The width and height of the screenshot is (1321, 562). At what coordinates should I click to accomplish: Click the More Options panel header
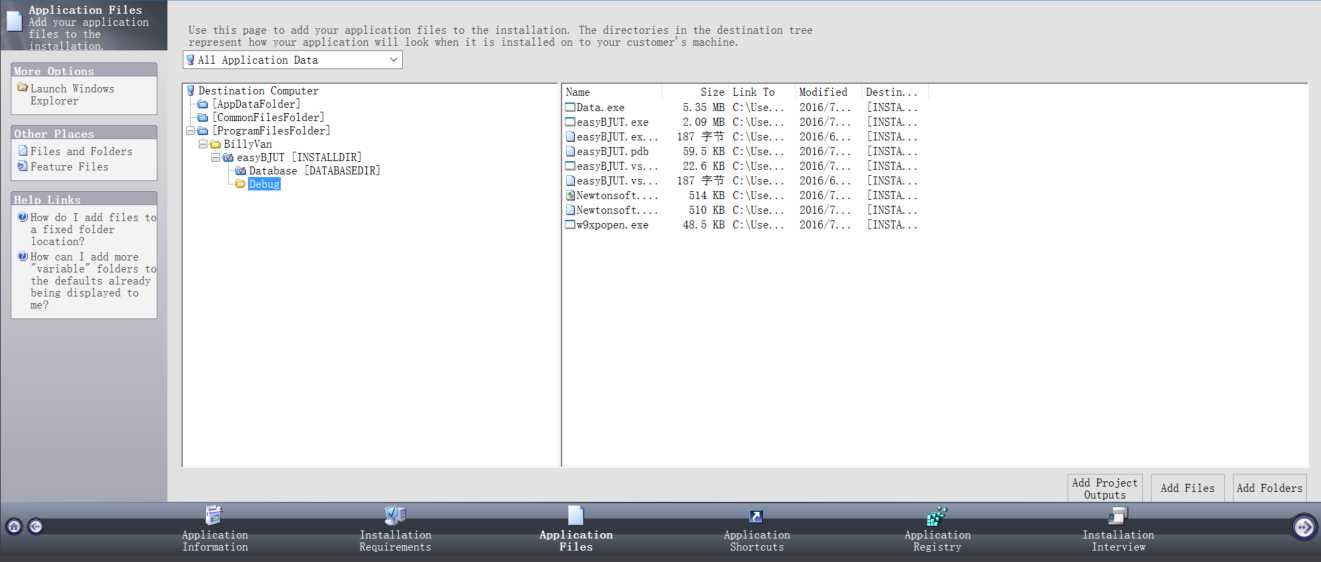coord(84,71)
